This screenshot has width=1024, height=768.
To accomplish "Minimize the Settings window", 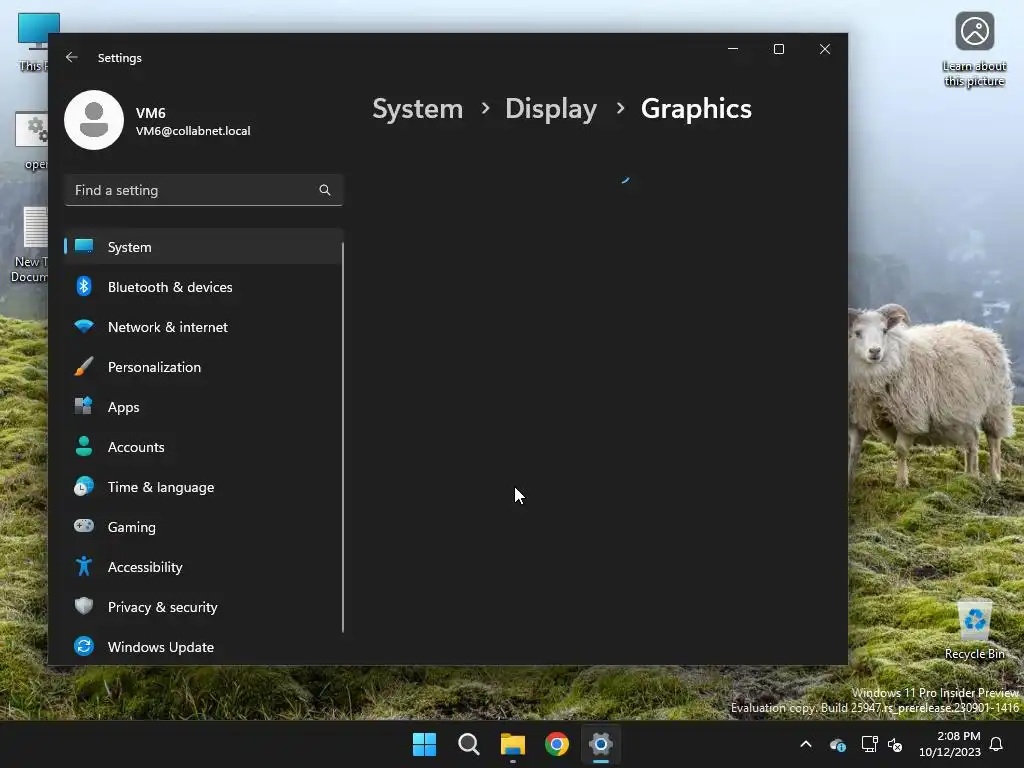I will pyautogui.click(x=733, y=49).
